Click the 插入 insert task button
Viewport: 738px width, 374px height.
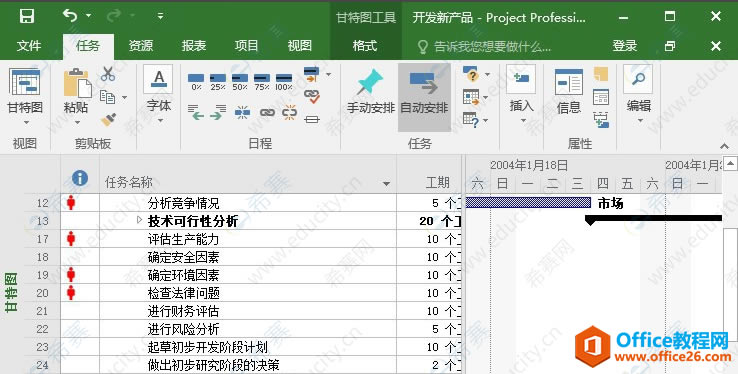pos(521,94)
